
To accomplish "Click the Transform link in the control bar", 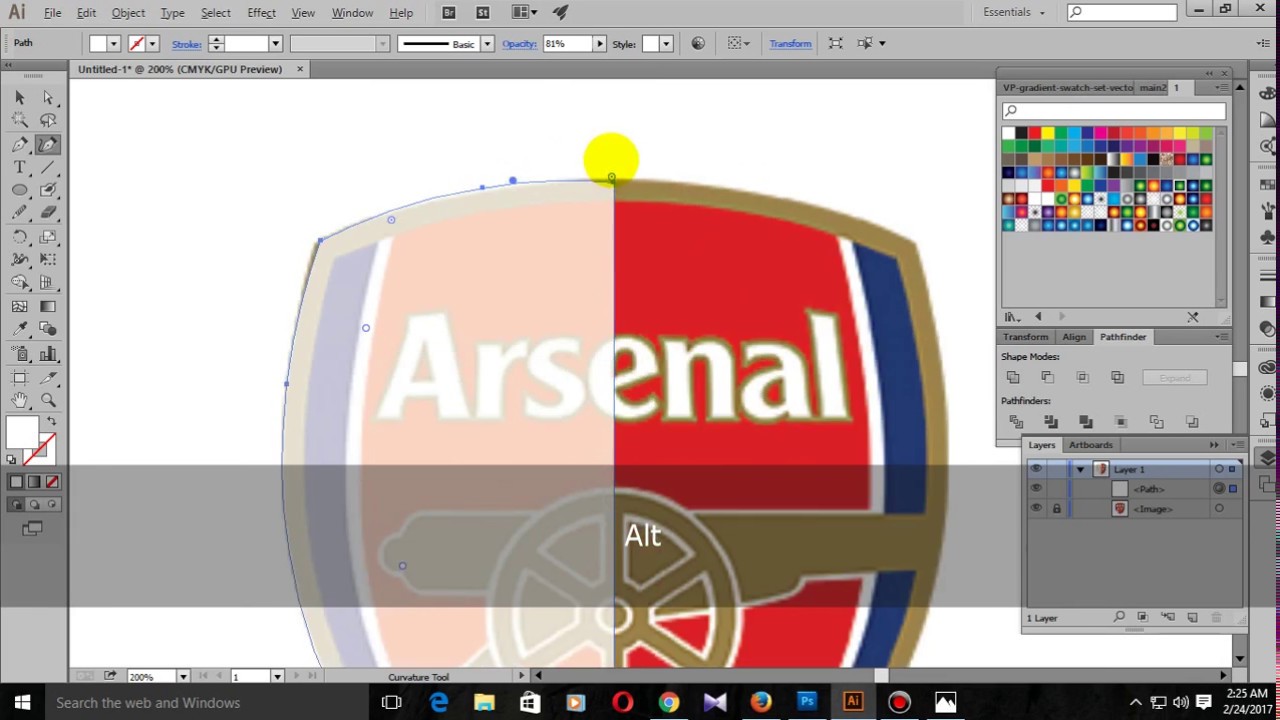I will (x=790, y=43).
